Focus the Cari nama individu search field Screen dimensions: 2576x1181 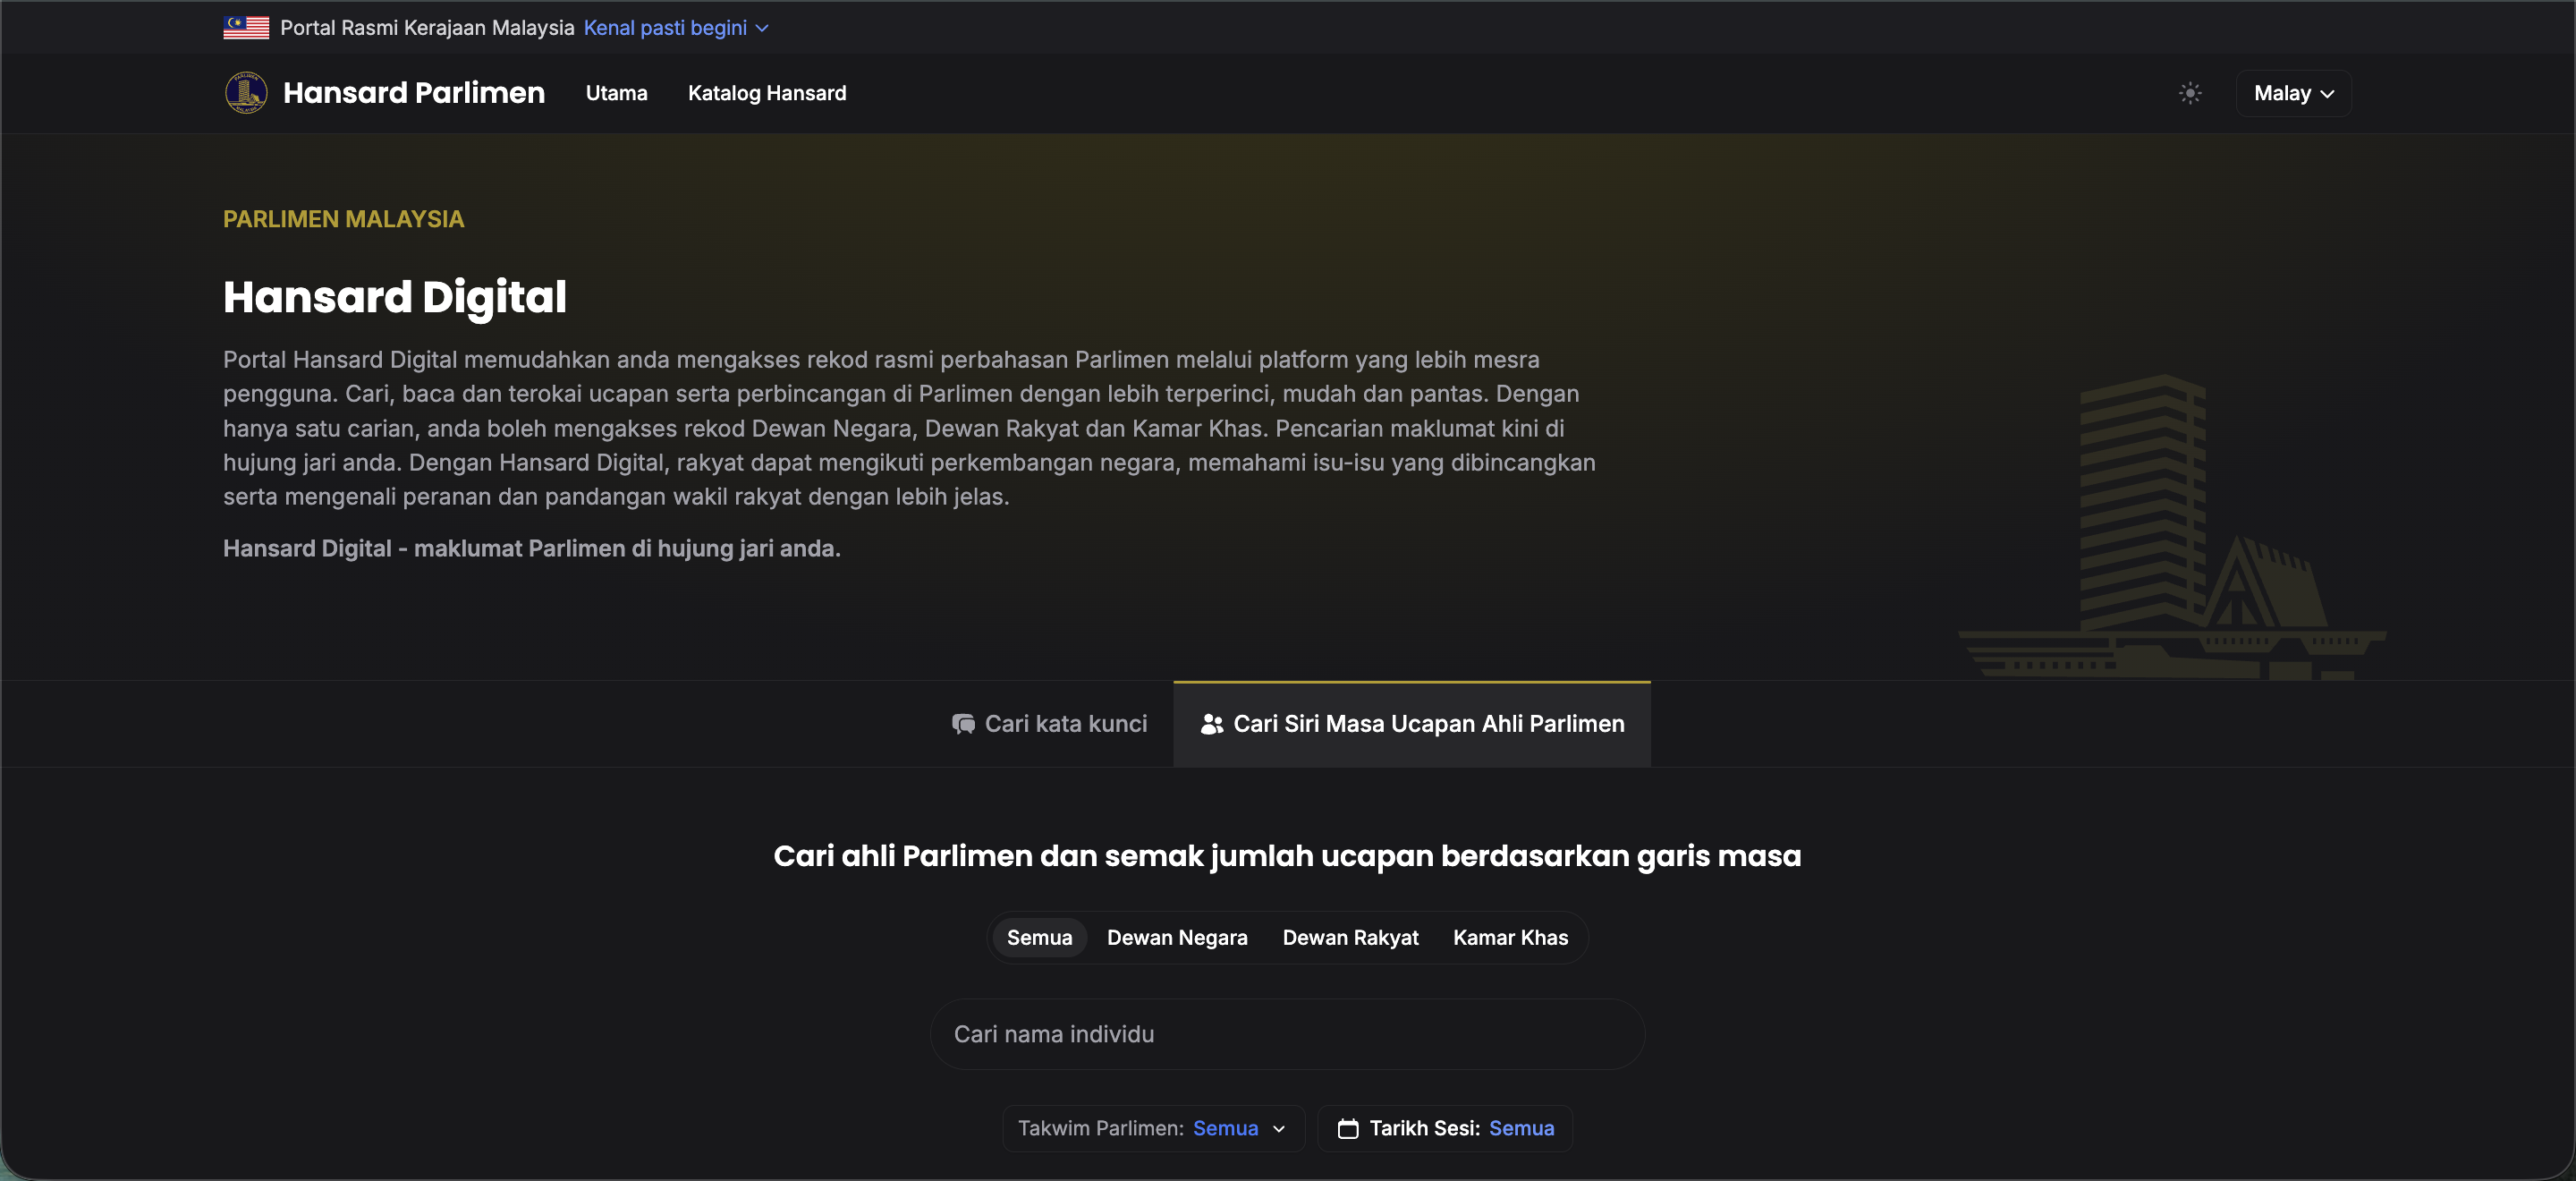click(1287, 1034)
